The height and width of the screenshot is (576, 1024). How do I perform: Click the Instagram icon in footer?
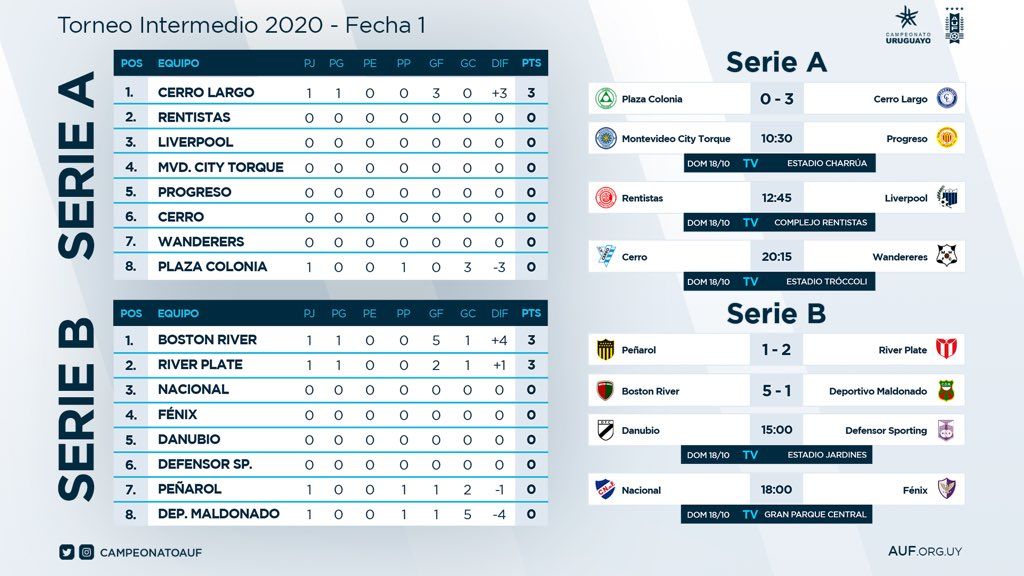[x=87, y=552]
